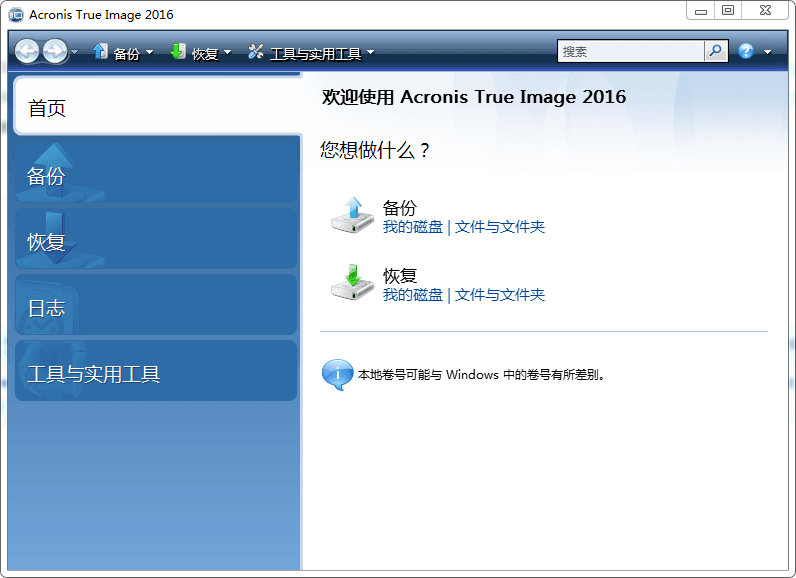This screenshot has width=796, height=578.
Task: Expand the navigation history dropdown arrow
Action: coord(74,52)
